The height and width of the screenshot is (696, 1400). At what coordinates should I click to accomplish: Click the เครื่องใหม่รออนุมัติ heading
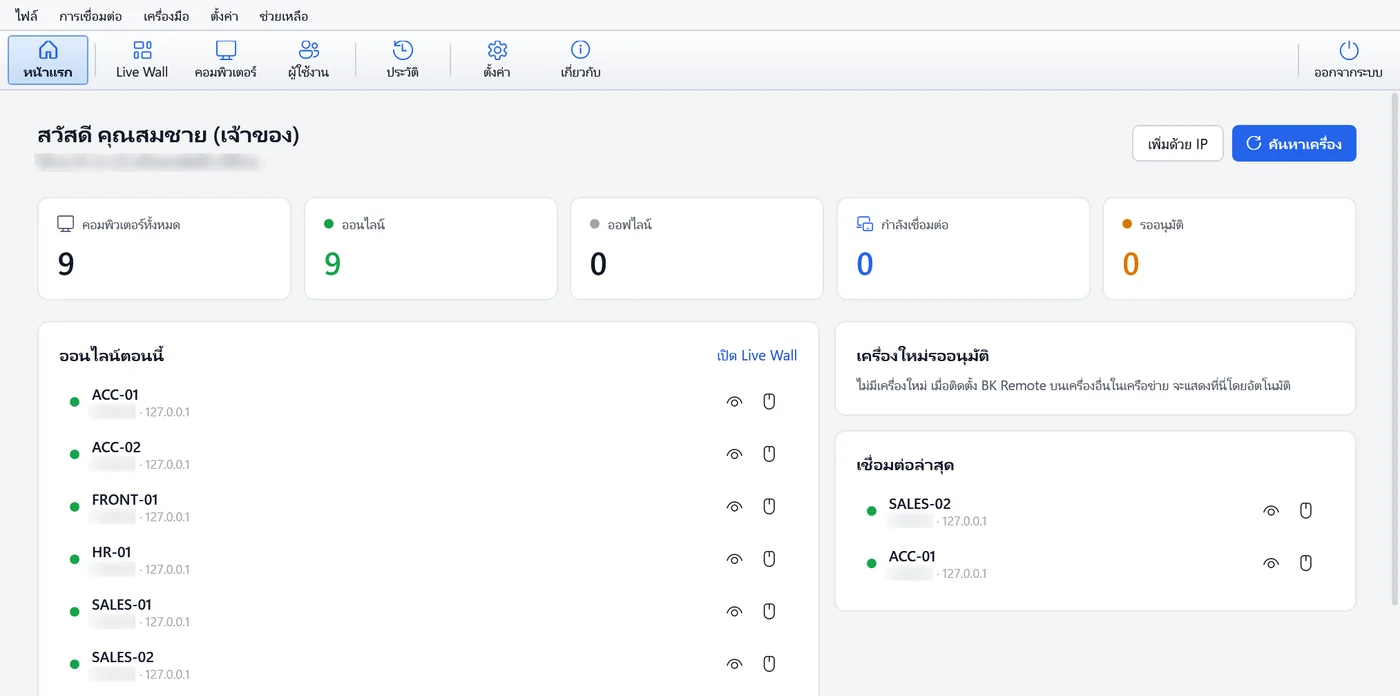point(923,356)
